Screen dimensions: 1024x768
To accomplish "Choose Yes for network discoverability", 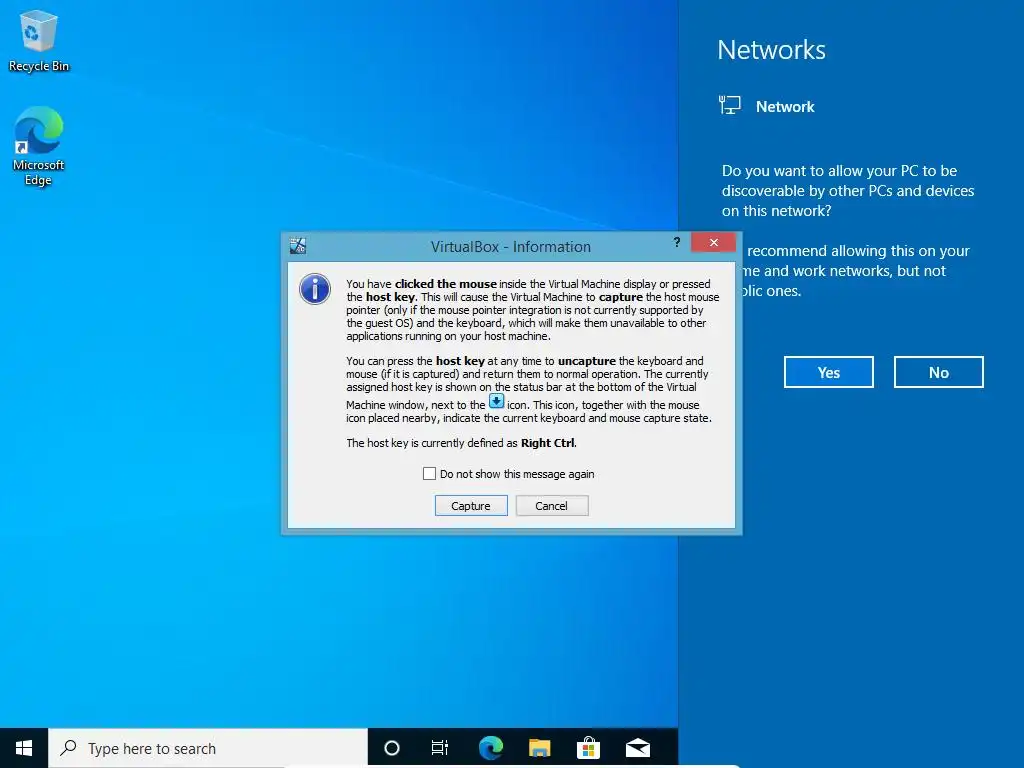I will [829, 372].
